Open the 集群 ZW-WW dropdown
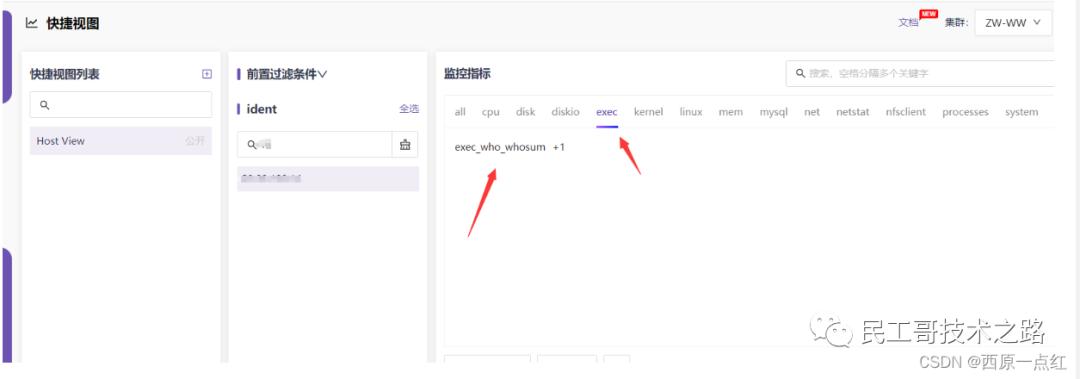Viewport: 1080px width, 379px height. (x=1013, y=23)
